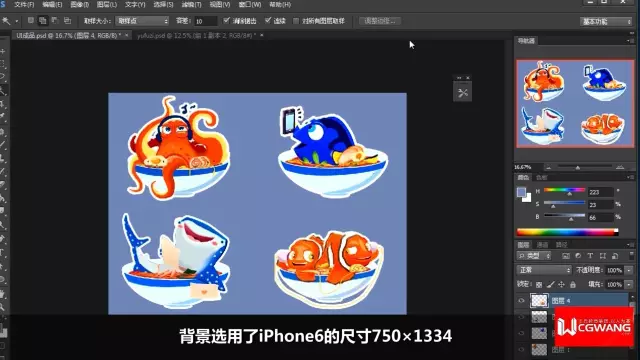Click the lock image pixels brush icon
The height and width of the screenshot is (360, 640).
(x=551, y=284)
